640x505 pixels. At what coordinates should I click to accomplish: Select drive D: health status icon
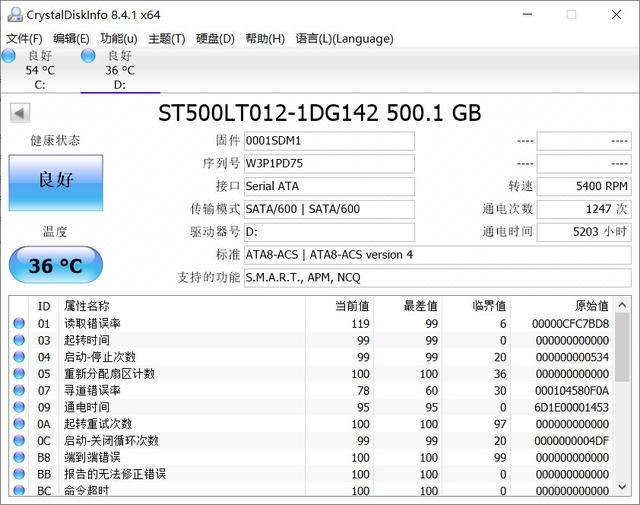pos(88,56)
